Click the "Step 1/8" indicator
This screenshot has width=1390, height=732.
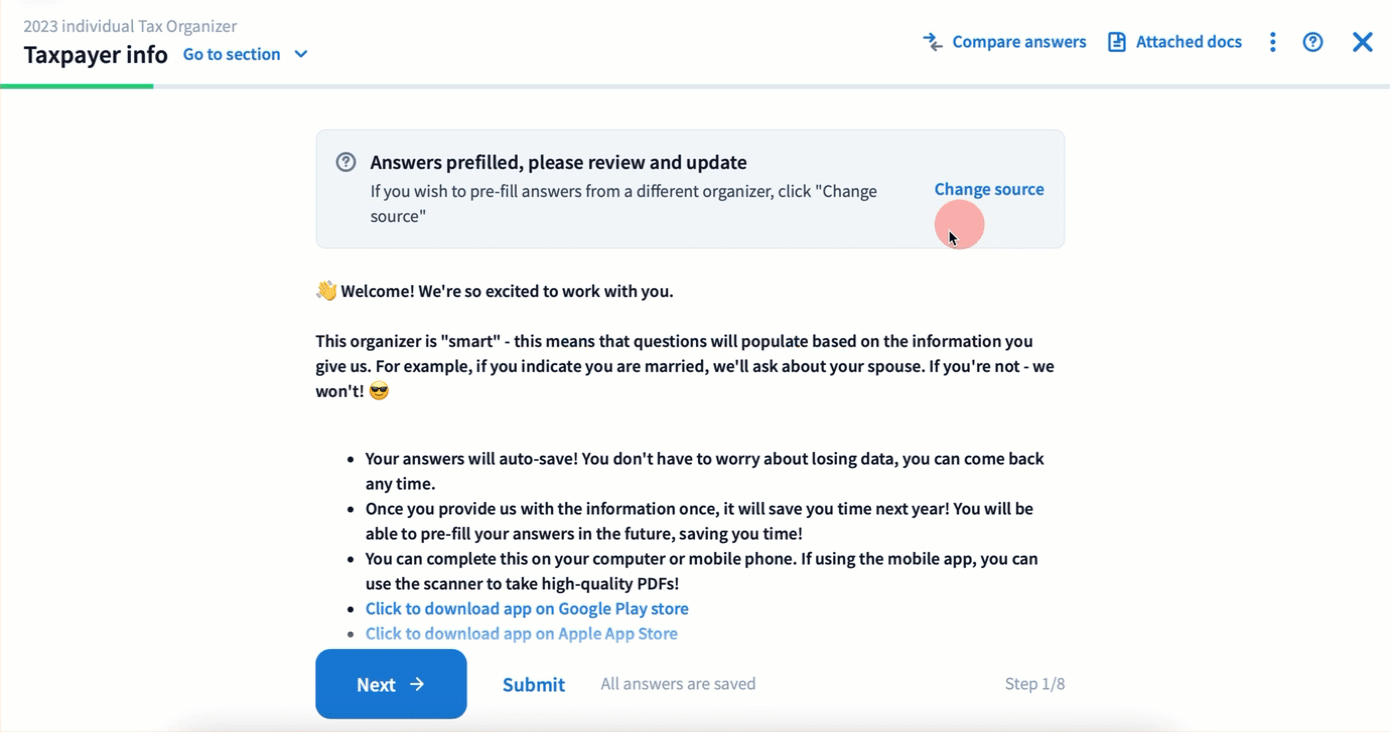coord(1034,684)
